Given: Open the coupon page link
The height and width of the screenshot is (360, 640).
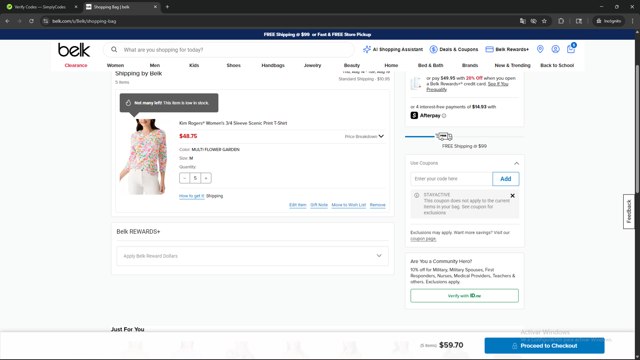Looking at the screenshot, I should click(x=423, y=239).
